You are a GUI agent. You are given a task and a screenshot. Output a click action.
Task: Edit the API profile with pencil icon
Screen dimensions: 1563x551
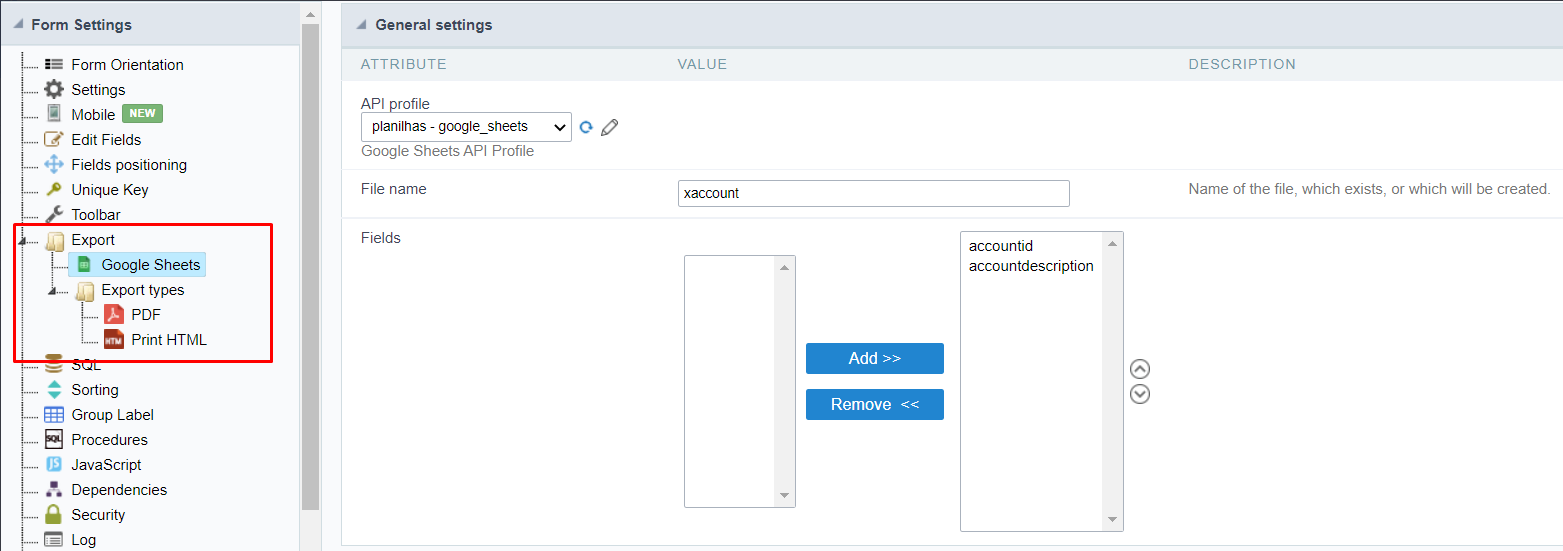point(610,127)
